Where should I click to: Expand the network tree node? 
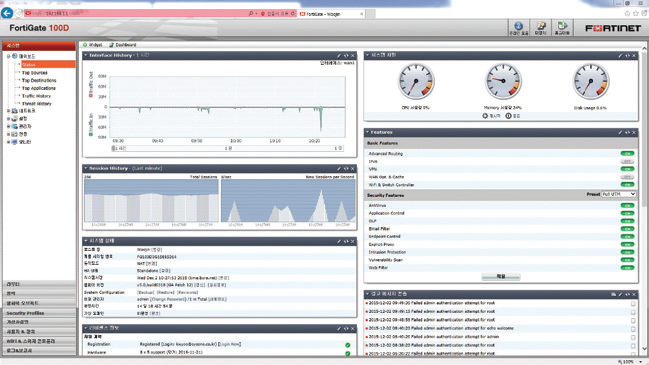[x=9, y=111]
